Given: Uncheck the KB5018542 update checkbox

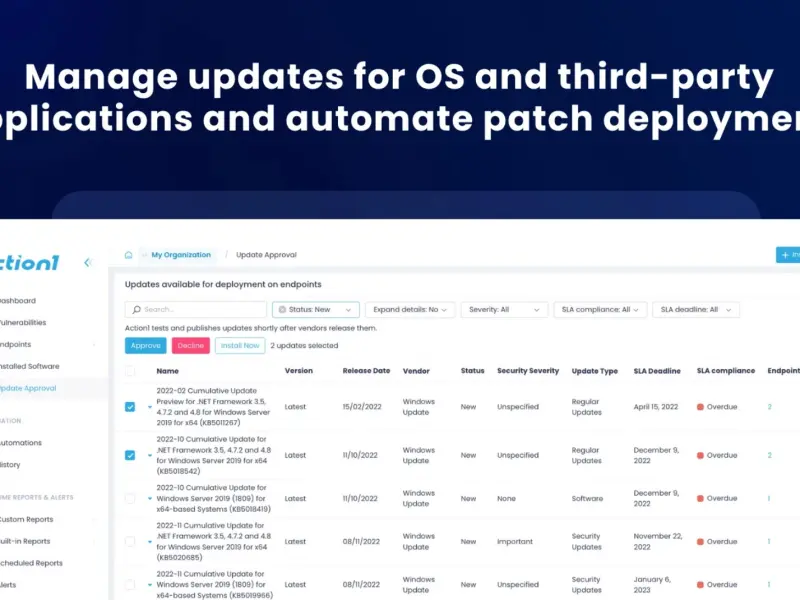Looking at the screenshot, I should pos(130,455).
